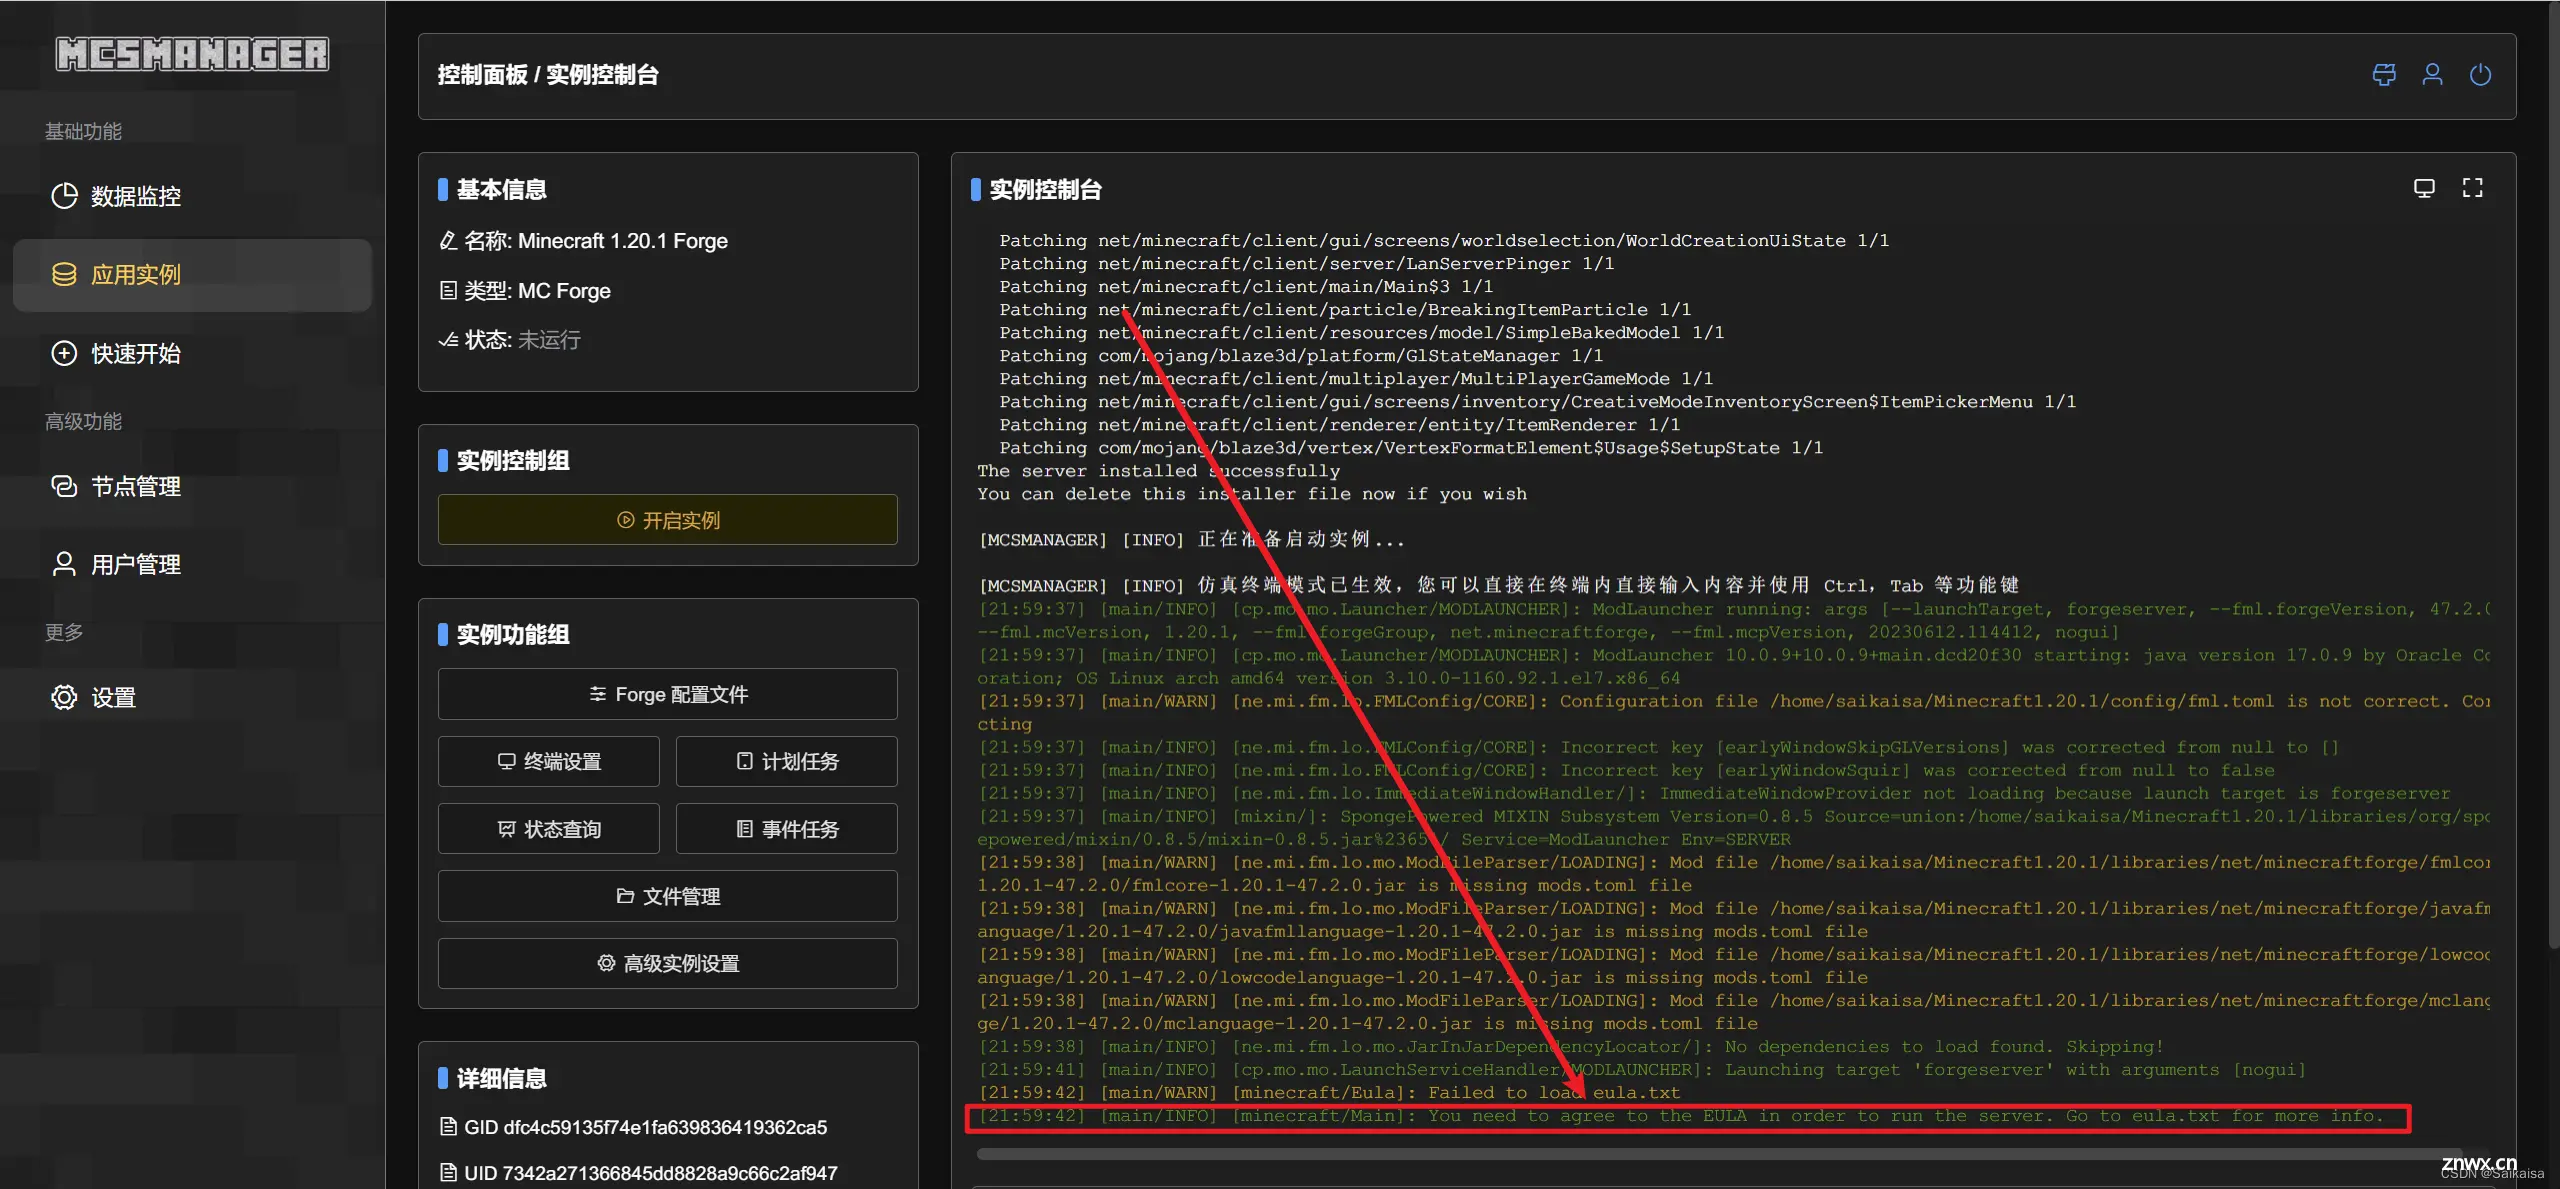Click the GID dfc4c59135f74e1fa639836419362ca5 text
The width and height of the screenshot is (2560, 1189).
click(x=645, y=1127)
